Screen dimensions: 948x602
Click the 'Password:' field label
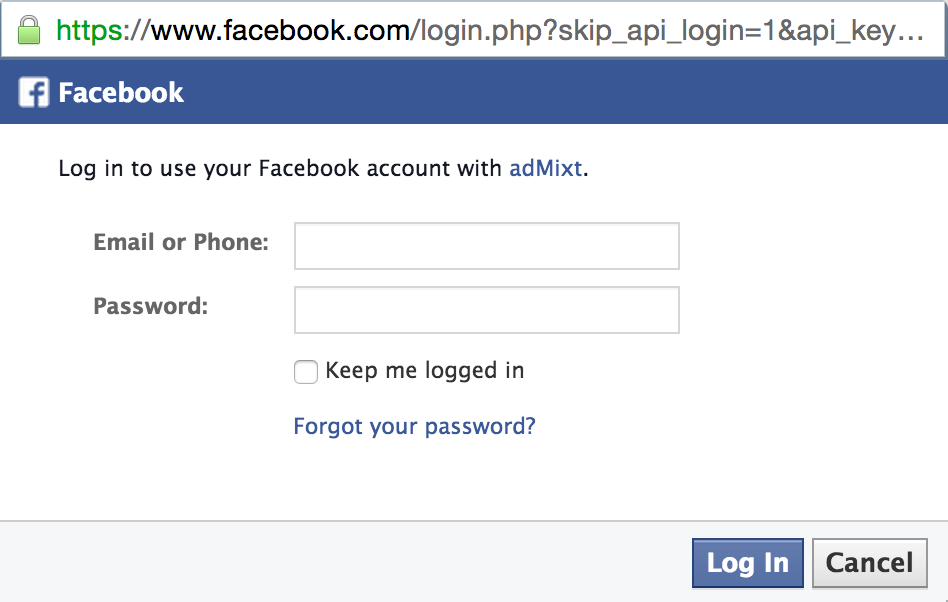click(151, 306)
